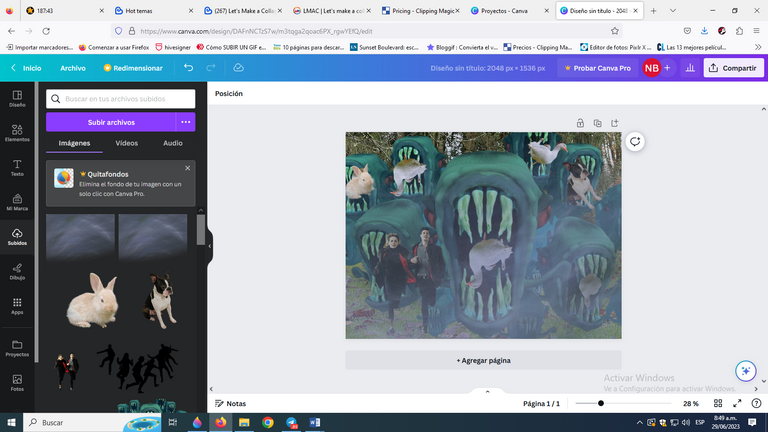
Task: Click the Compartir share button
Action: pos(733,68)
